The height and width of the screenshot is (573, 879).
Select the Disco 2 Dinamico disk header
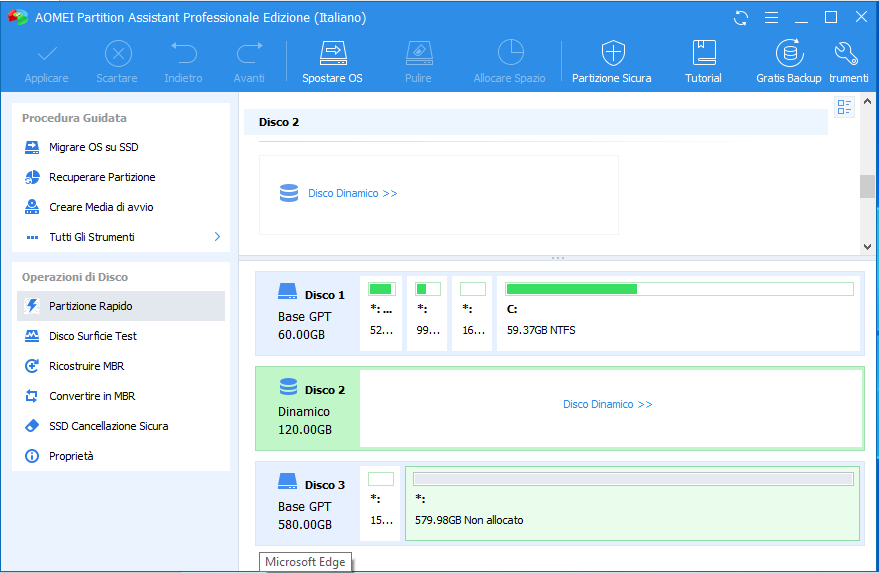[308, 409]
